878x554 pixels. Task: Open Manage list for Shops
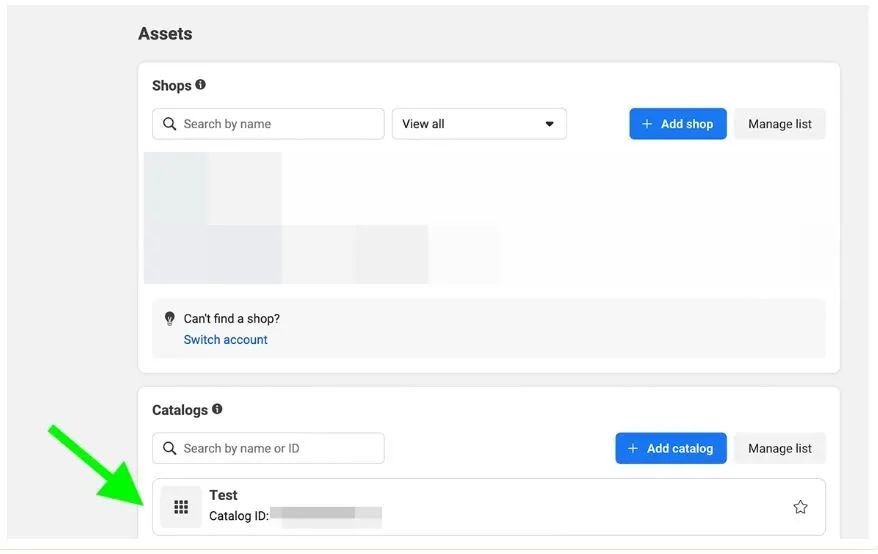pos(780,124)
